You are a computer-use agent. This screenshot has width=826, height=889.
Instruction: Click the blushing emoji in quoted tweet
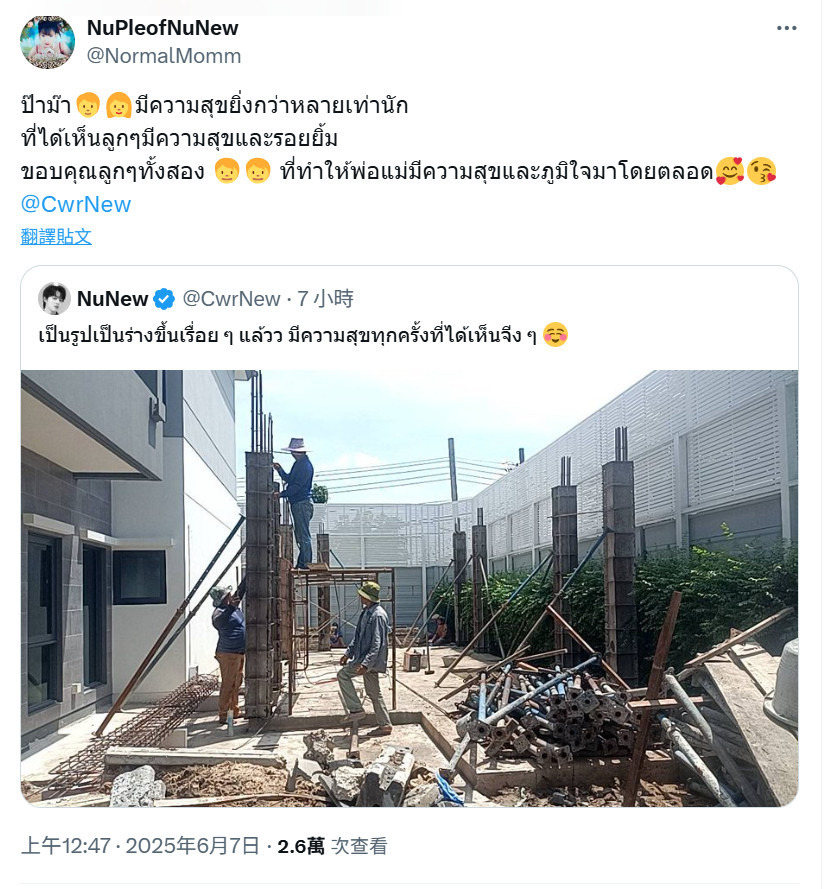coord(555,335)
